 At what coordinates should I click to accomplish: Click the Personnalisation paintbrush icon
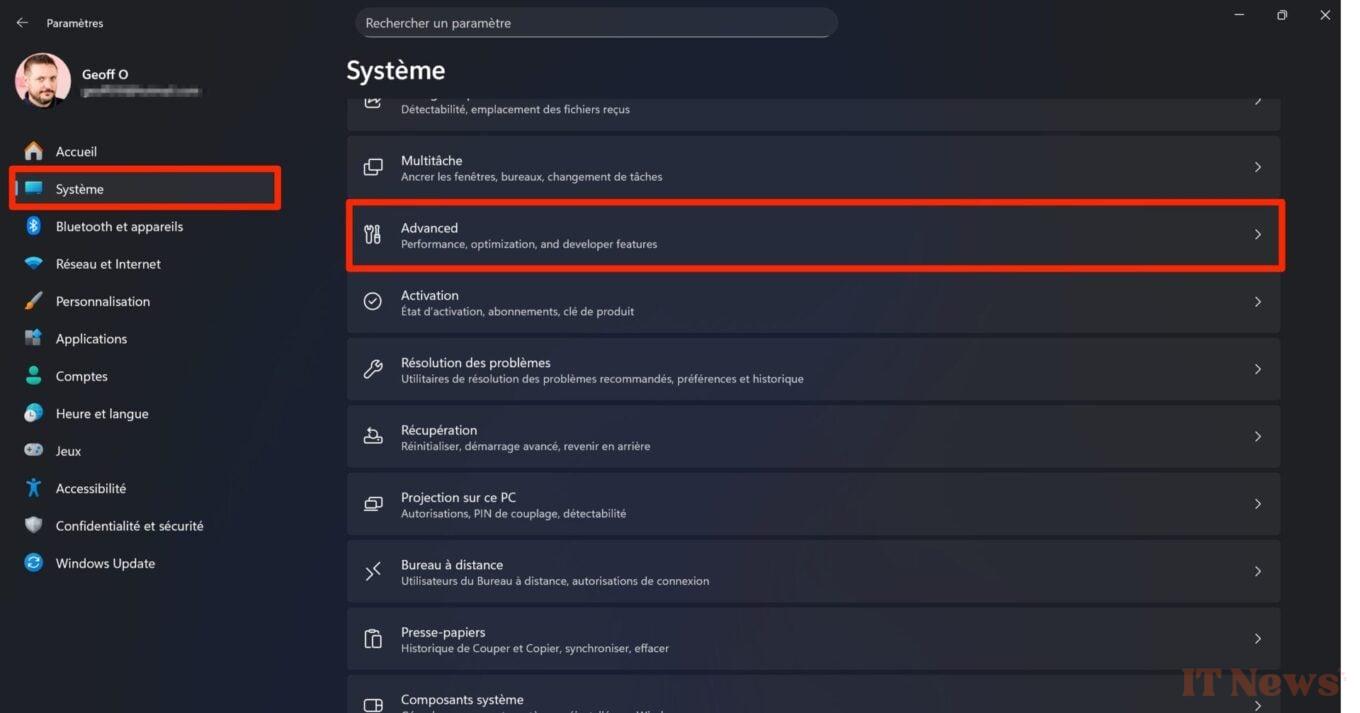tap(34, 301)
